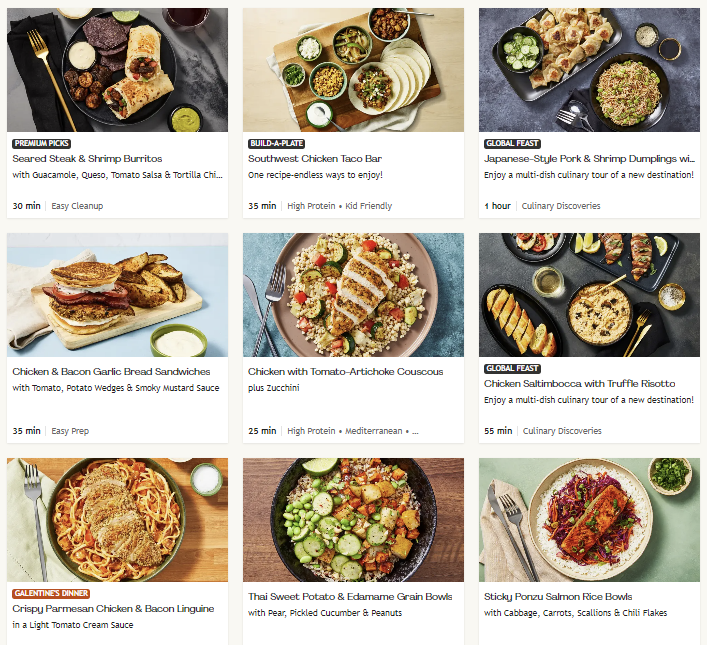Click Global Feast badge on dumplings card

[x=512, y=144]
